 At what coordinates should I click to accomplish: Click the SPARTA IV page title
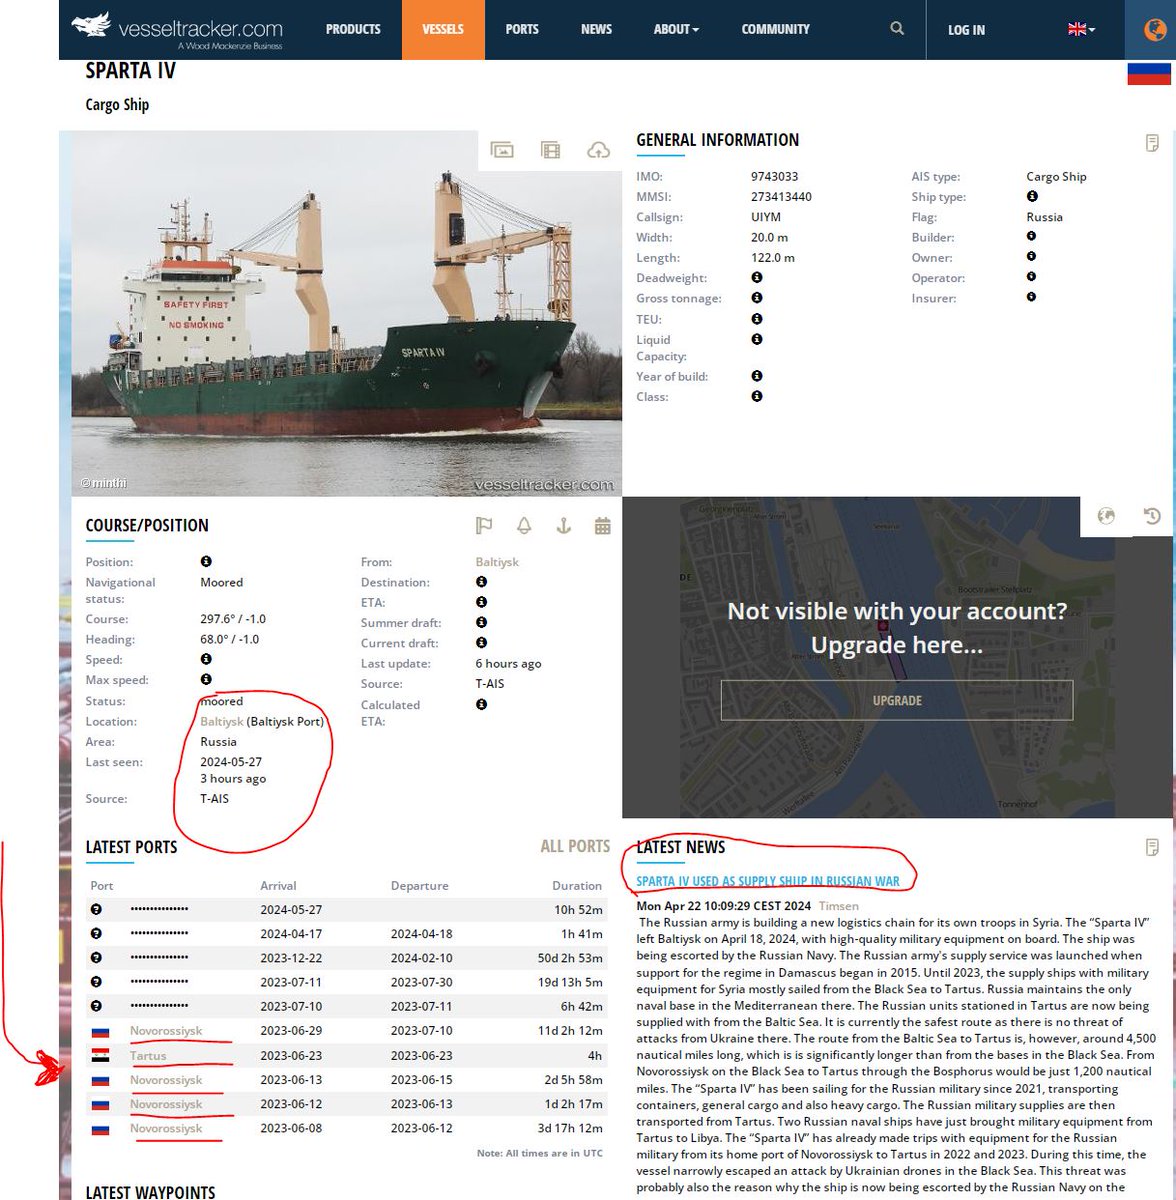pos(130,70)
